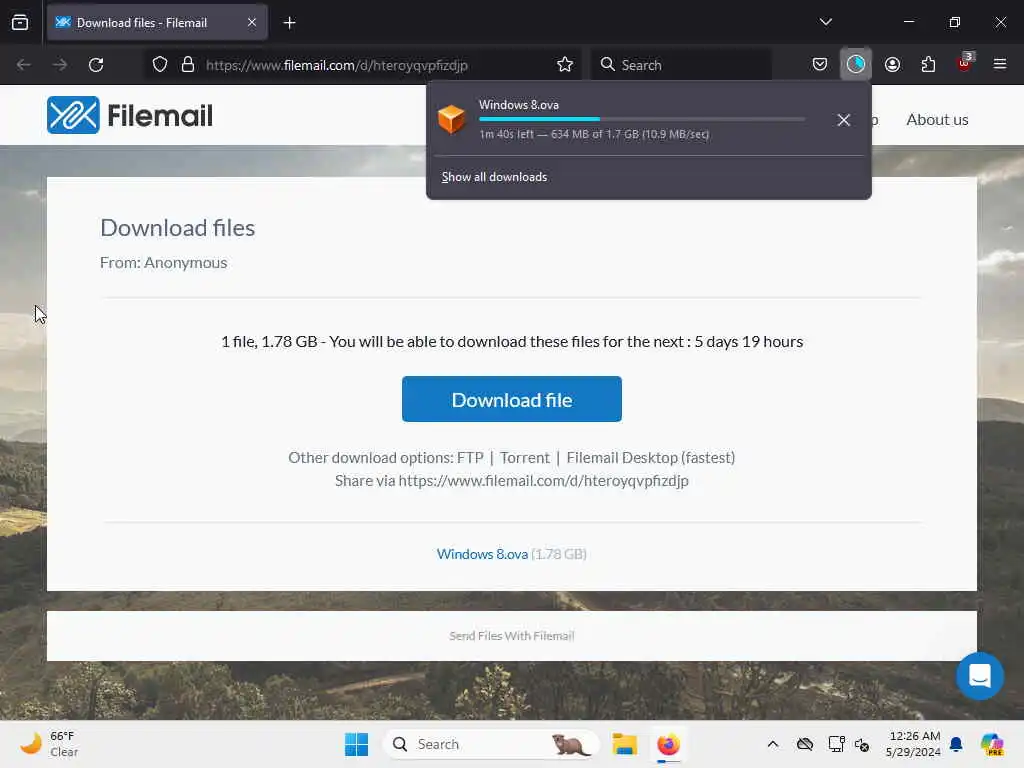Open the Firefox hamburger application menu
1024x768 pixels.
pos(1000,64)
